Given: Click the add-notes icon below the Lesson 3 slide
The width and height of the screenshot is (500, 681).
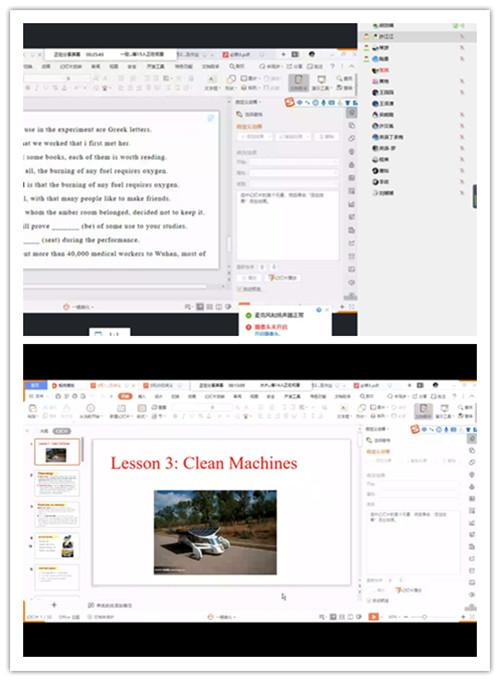Looking at the screenshot, I should point(109,605).
